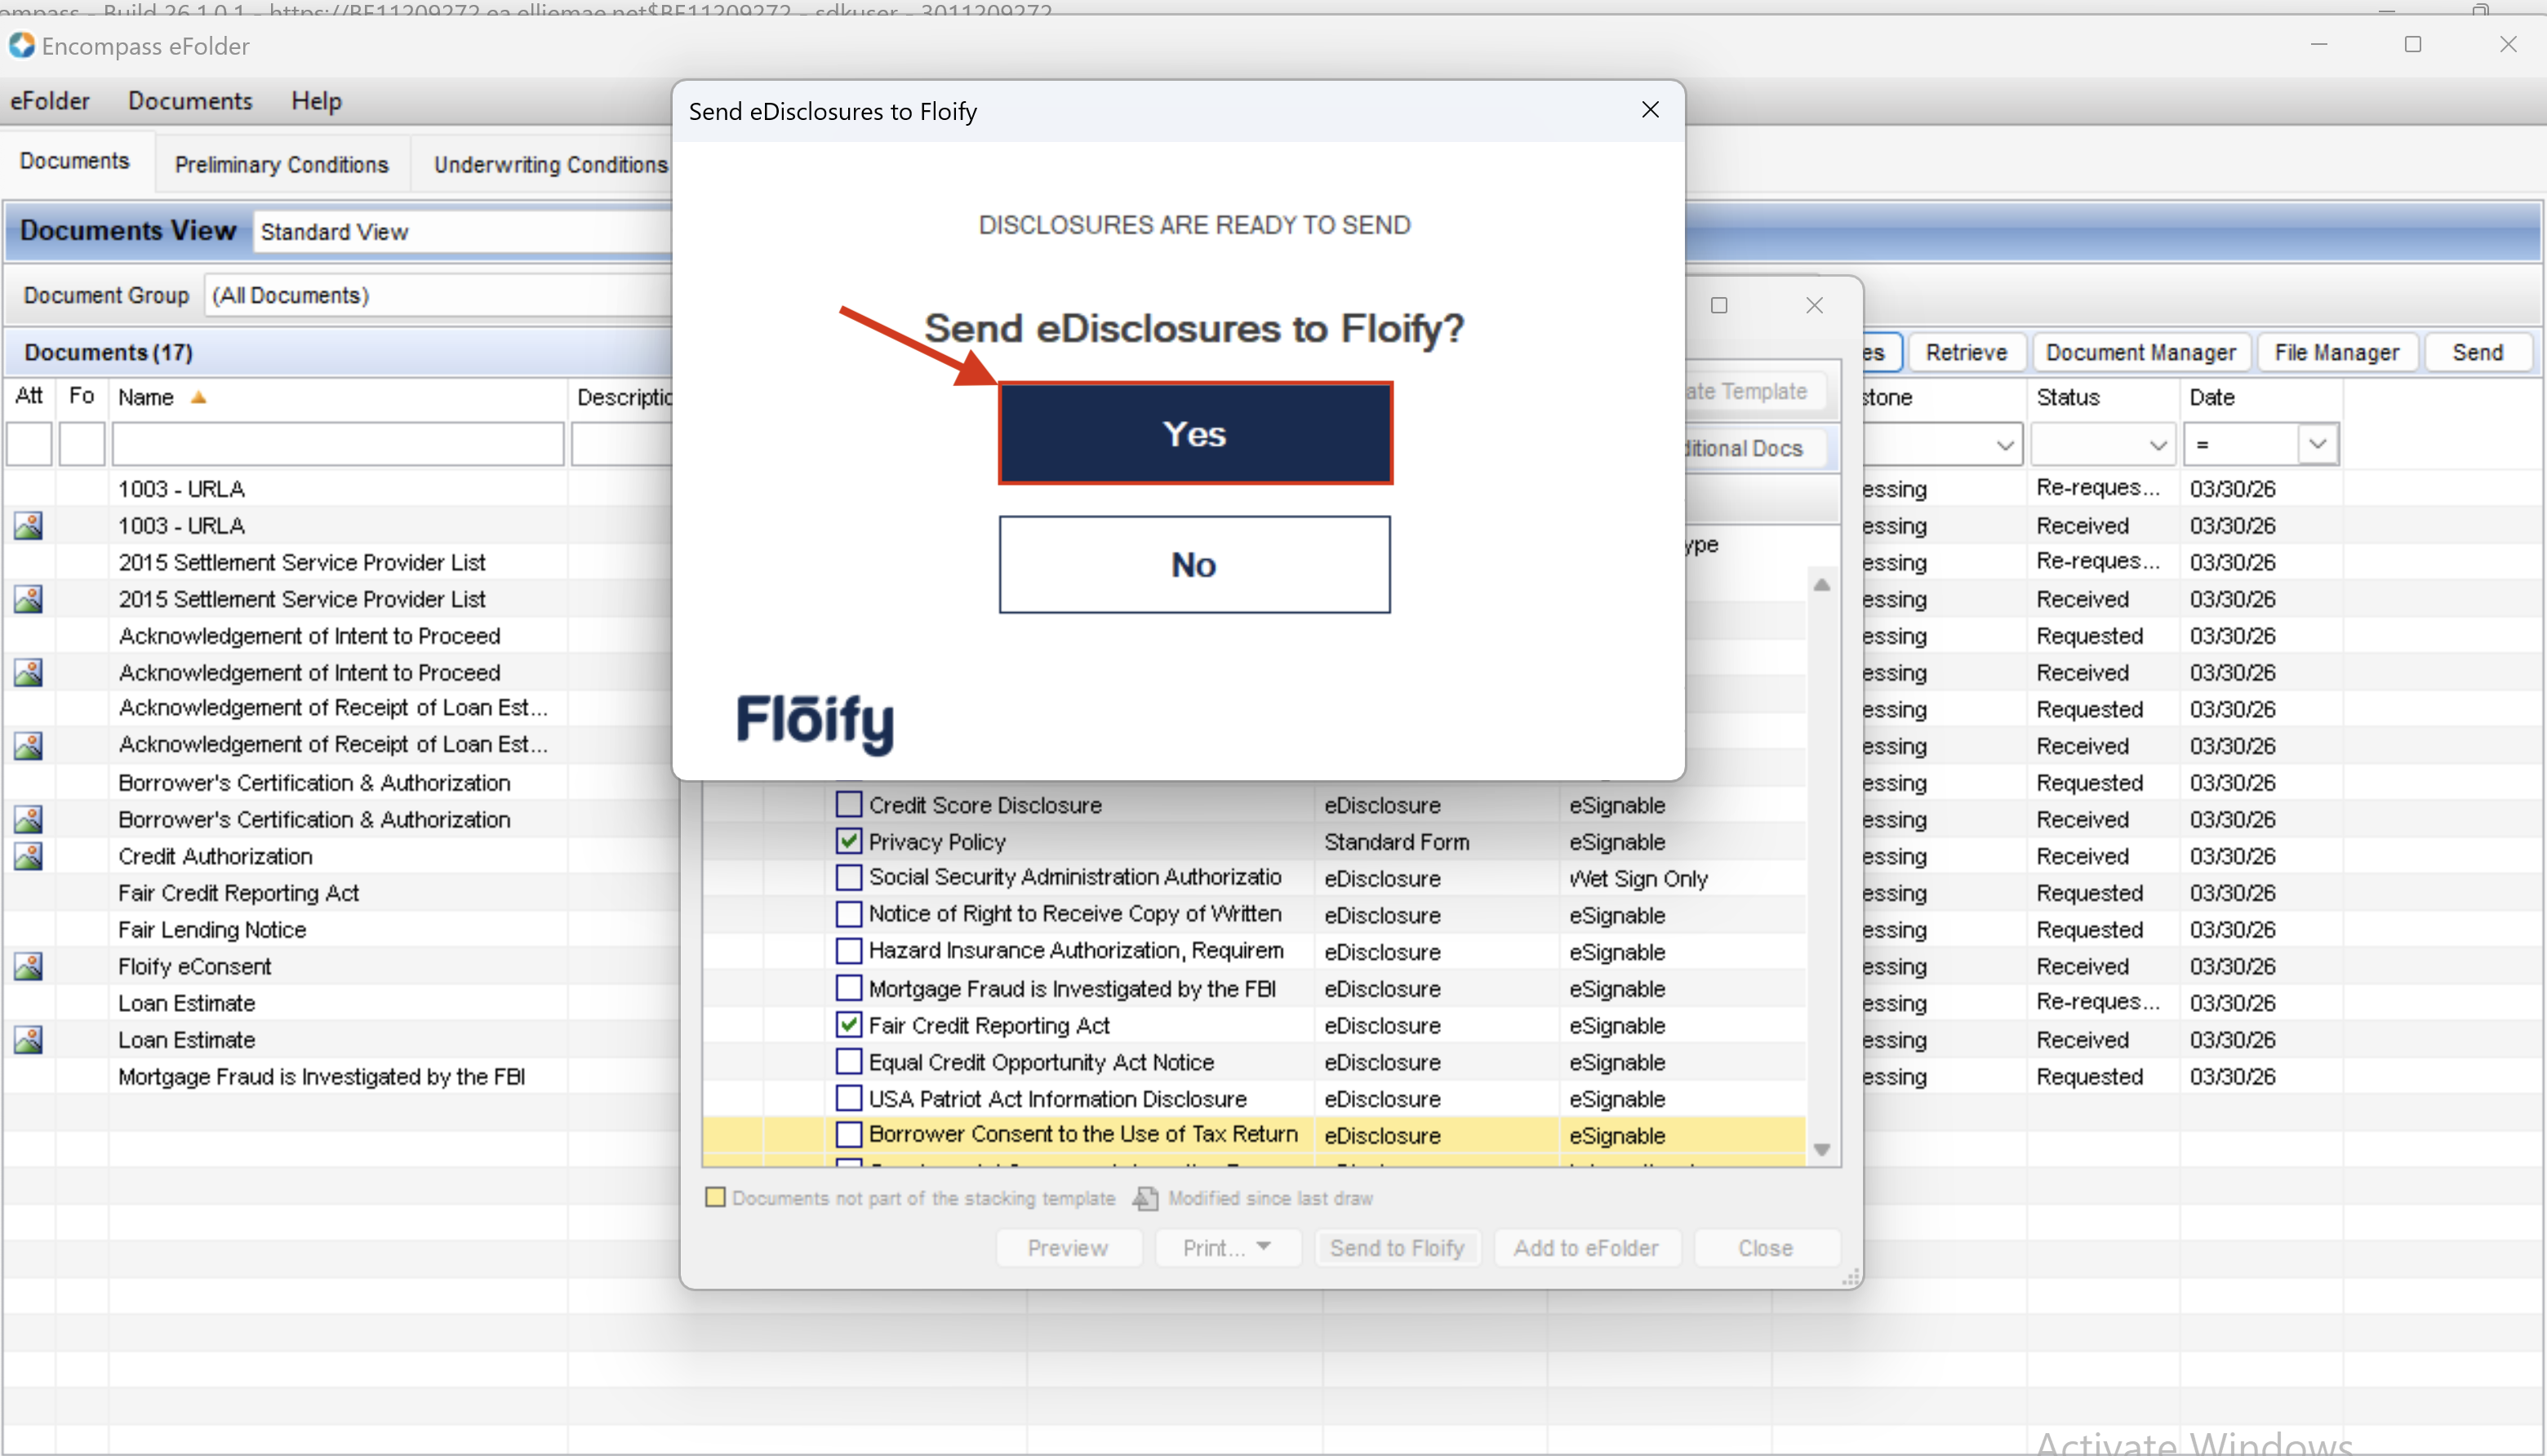This screenshot has height=1456, width=2547.
Task: Confirm sending eDisclosures with Yes
Action: point(1194,433)
